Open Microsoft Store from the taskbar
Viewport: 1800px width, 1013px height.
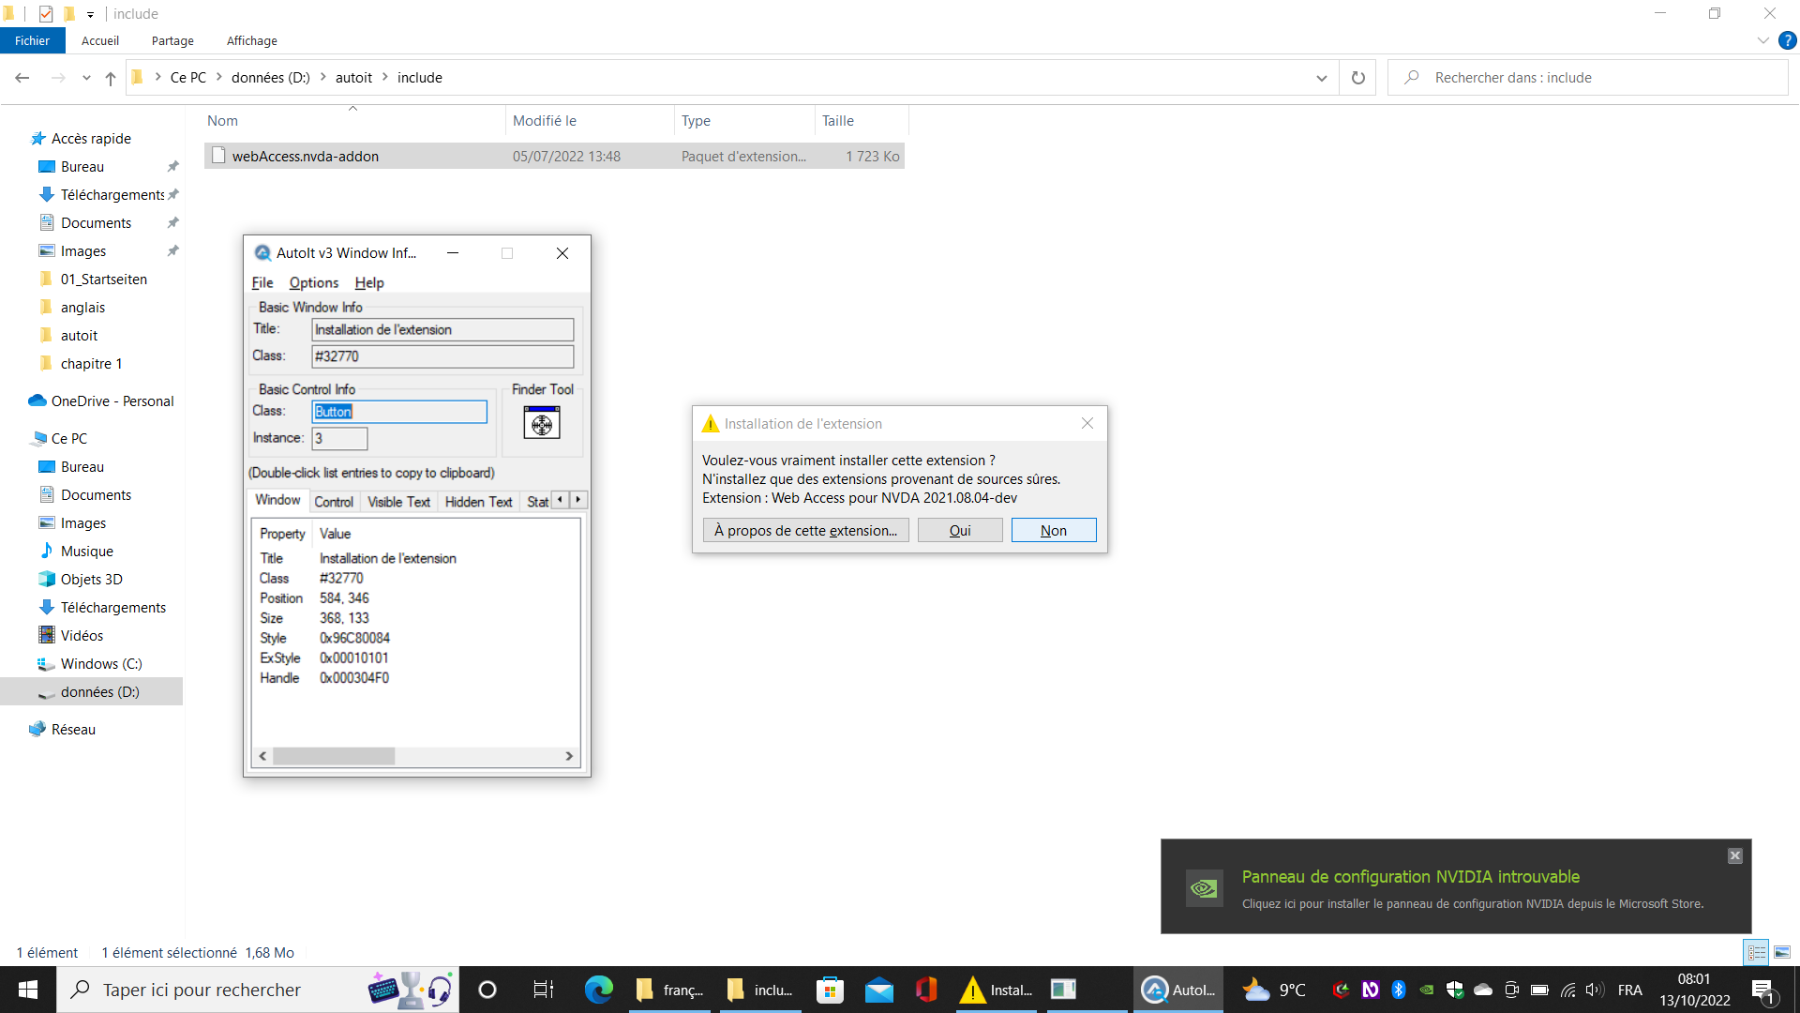tap(829, 990)
